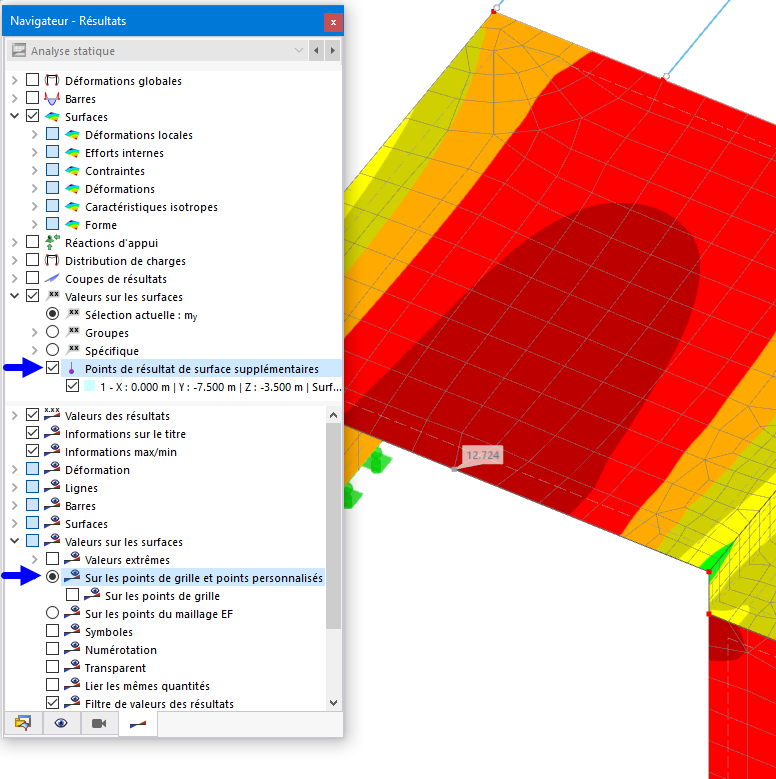
Task: Click the Efforts internes surface icon
Action: [72, 153]
